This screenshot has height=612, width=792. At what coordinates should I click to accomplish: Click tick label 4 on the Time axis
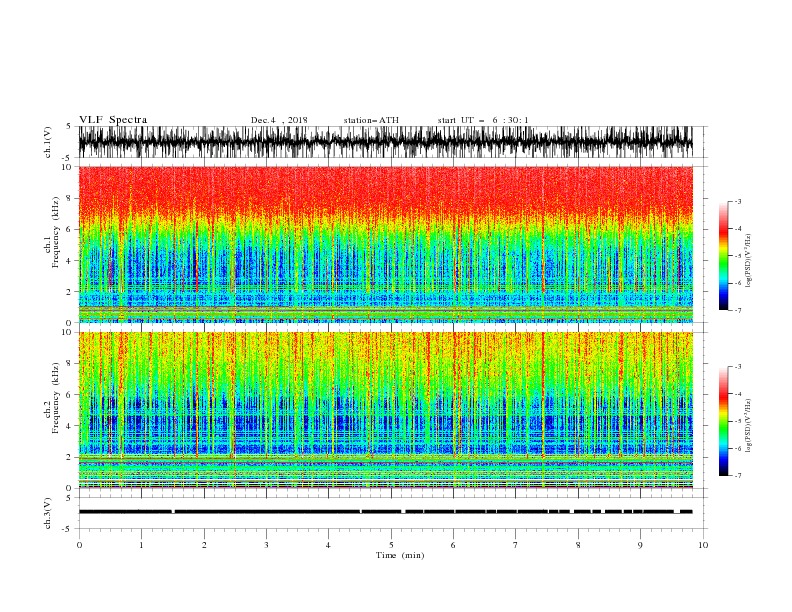328,545
